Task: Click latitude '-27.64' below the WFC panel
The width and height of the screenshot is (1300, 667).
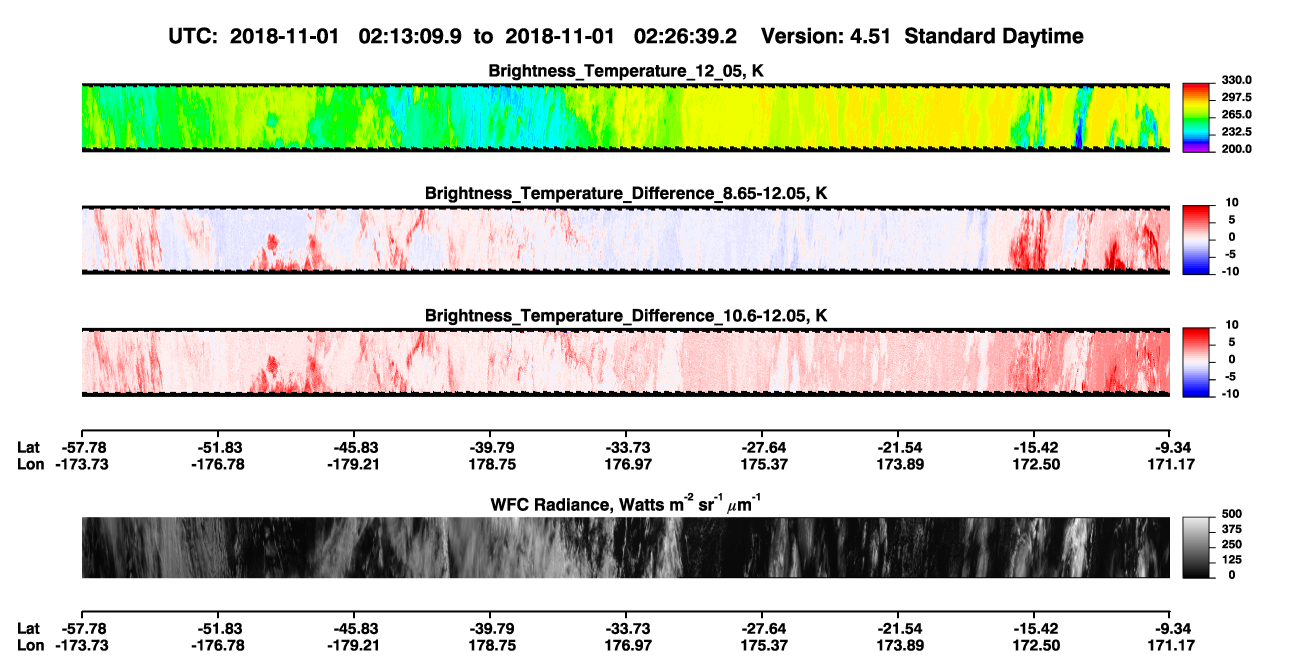Action: point(762,628)
